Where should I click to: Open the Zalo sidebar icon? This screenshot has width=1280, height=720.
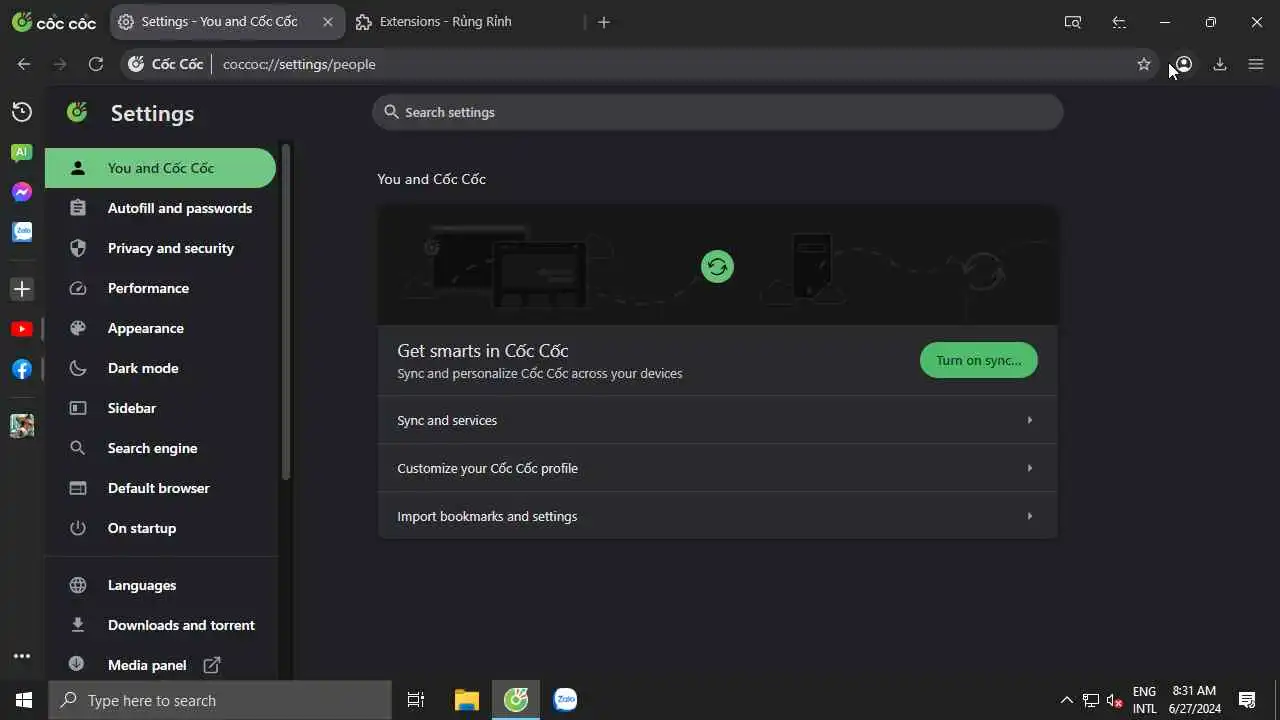[x=22, y=232]
